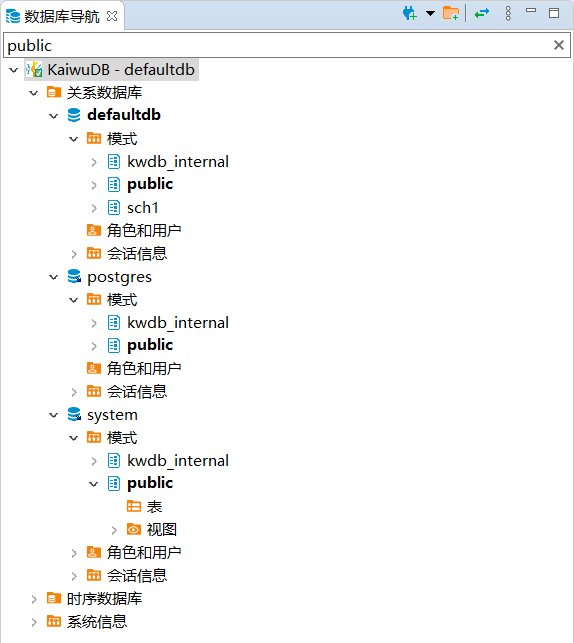This screenshot has height=643, width=574.
Task: Close the 数据库导航 tab
Action: [112, 16]
